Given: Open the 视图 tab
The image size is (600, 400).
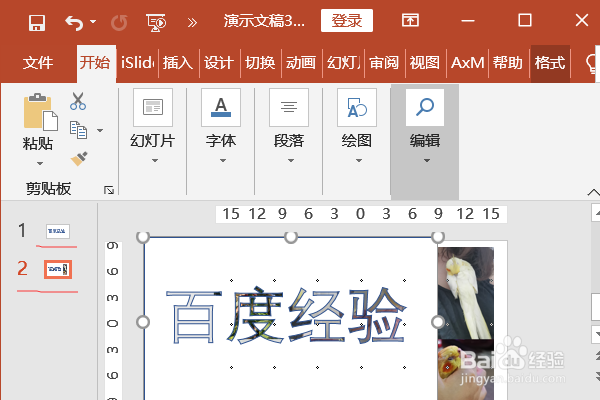Looking at the screenshot, I should (x=425, y=62).
